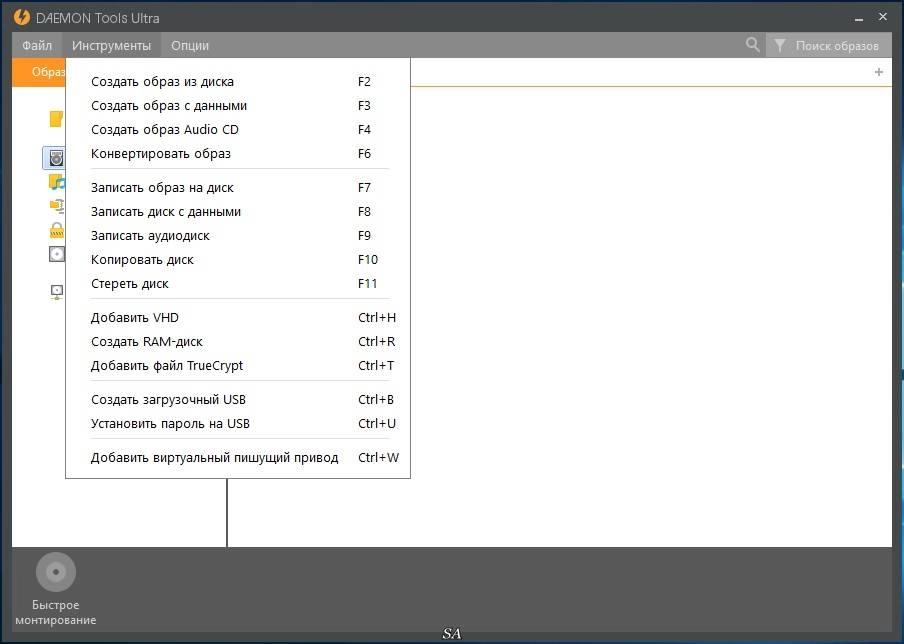
Task: Click the Быстрое монтирование label
Action: point(56,612)
